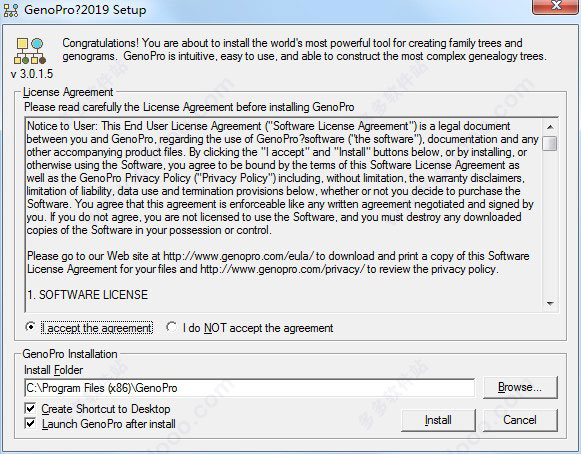The width and height of the screenshot is (581, 454).
Task: Click the license text scrollbar thumb
Action: 550,143
